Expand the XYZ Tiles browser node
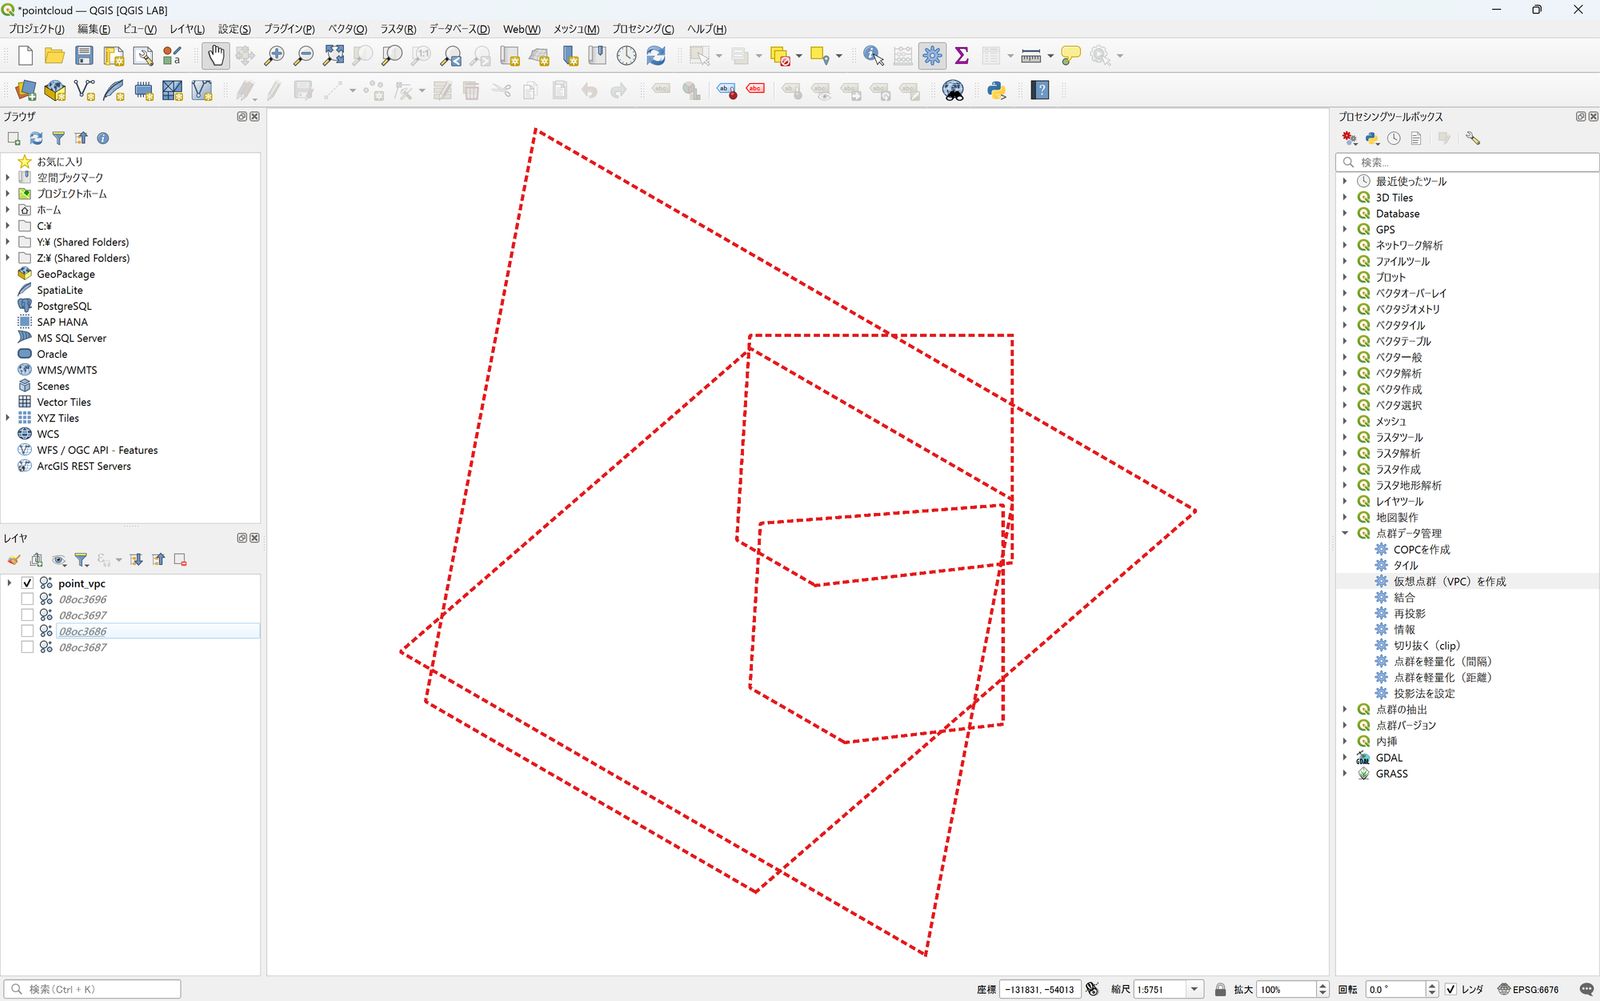This screenshot has height=1001, width=1600. pyautogui.click(x=8, y=418)
